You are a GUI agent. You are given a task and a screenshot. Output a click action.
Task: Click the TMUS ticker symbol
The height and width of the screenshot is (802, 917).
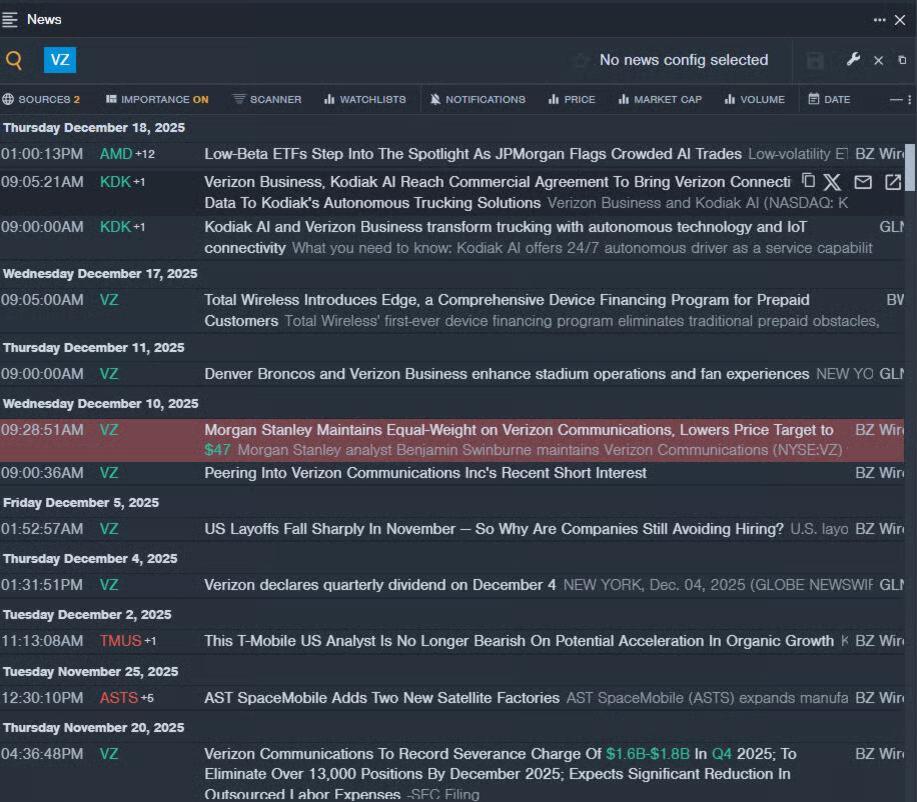[120, 641]
